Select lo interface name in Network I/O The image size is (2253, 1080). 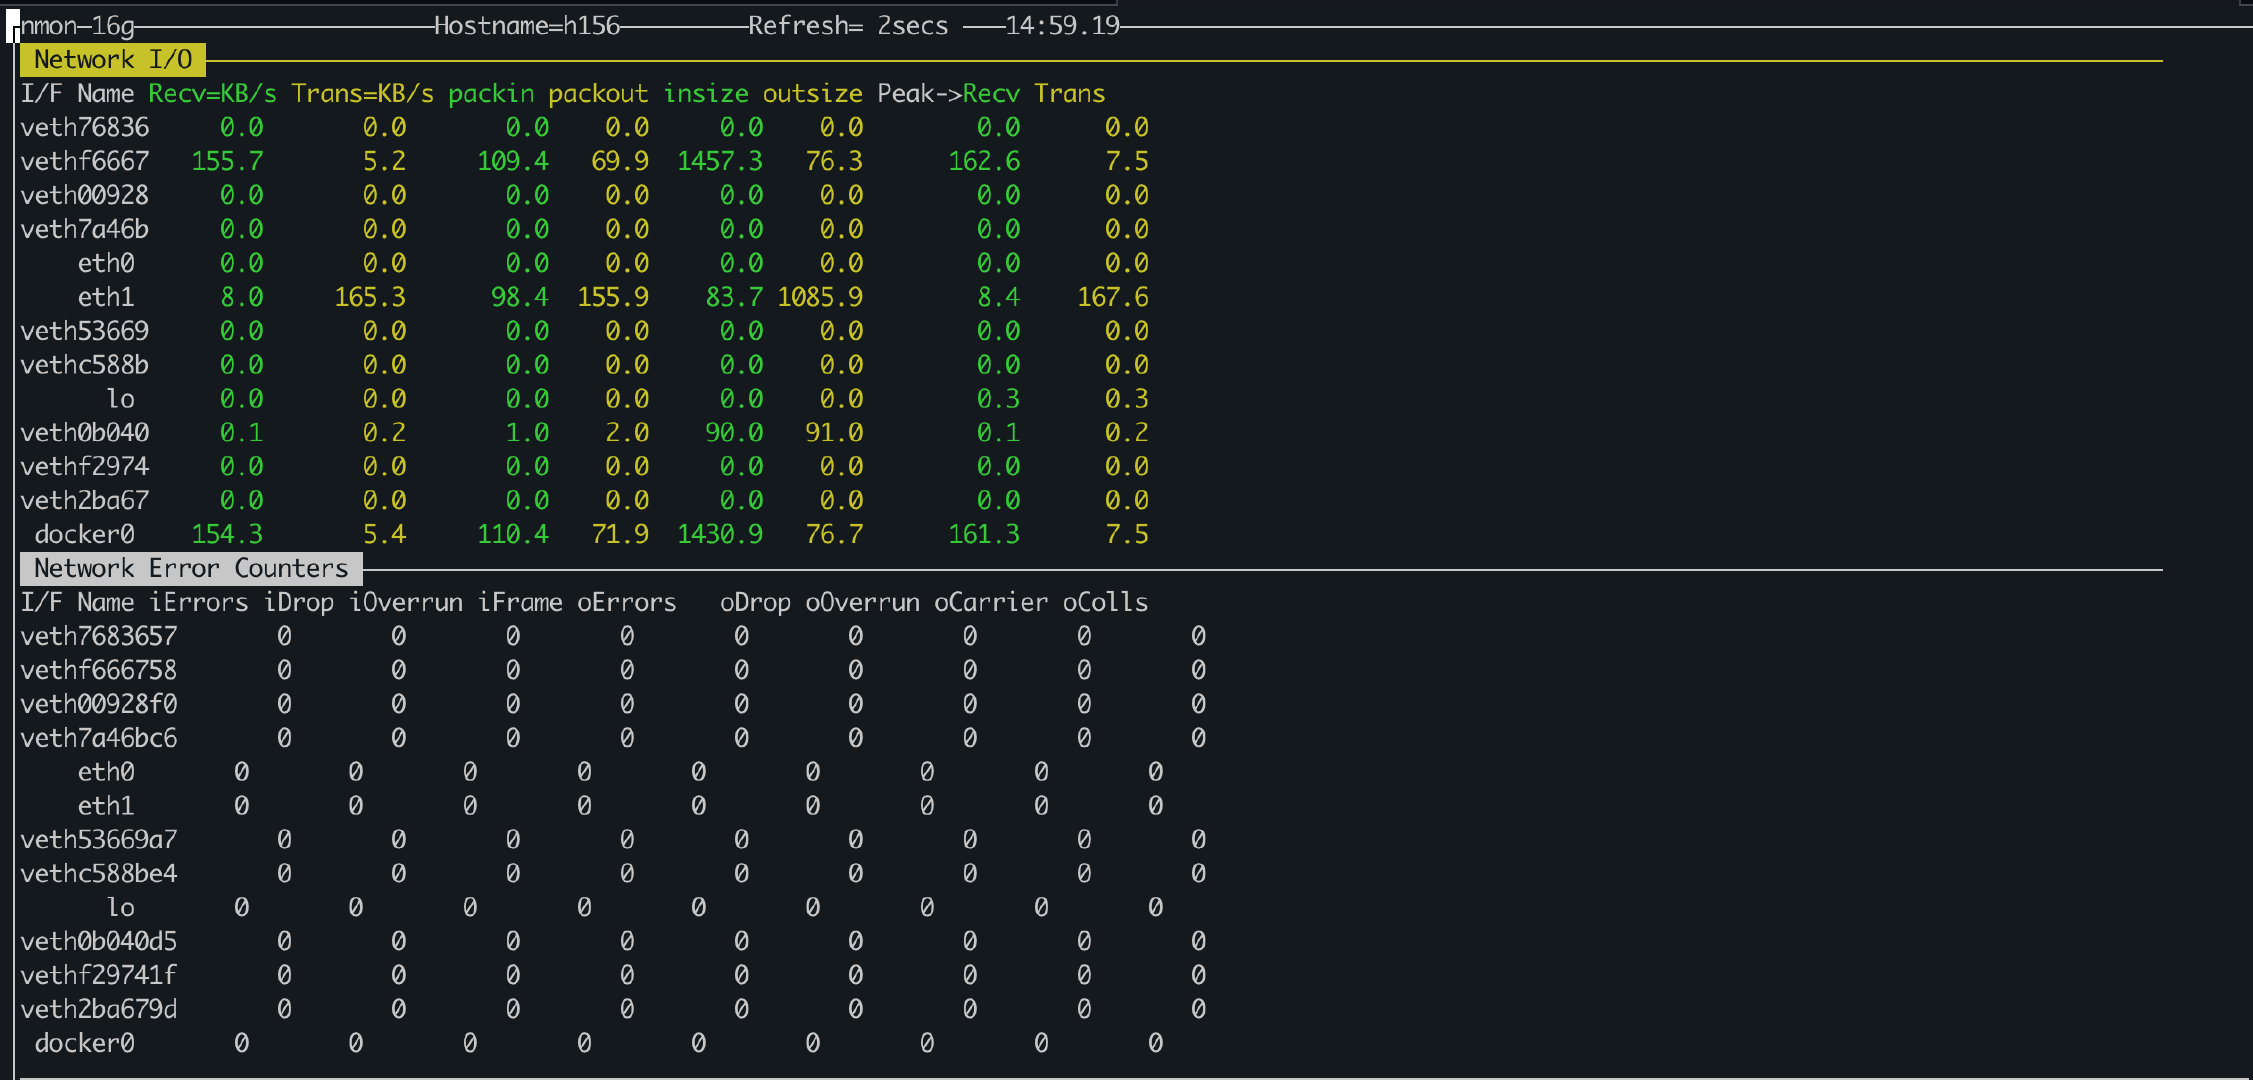[120, 399]
